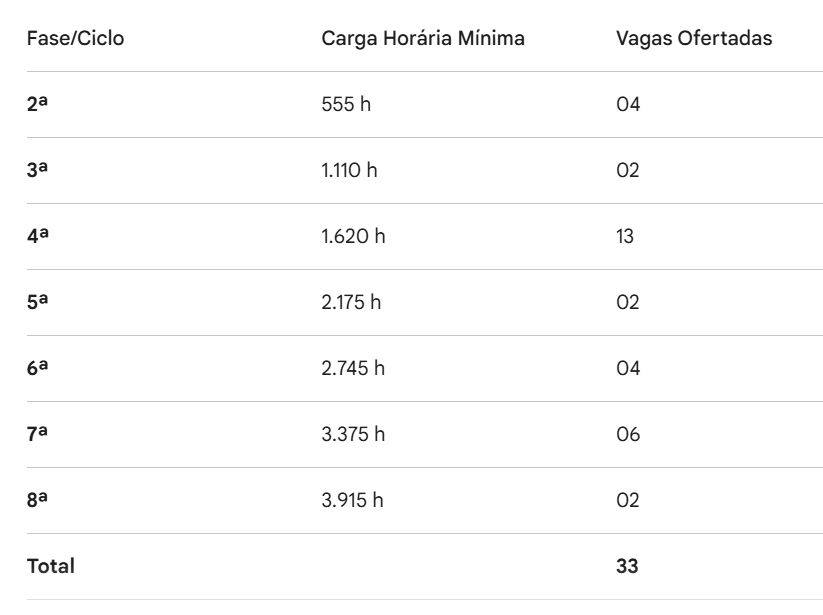Click the 3.915 h workload cell

click(352, 500)
